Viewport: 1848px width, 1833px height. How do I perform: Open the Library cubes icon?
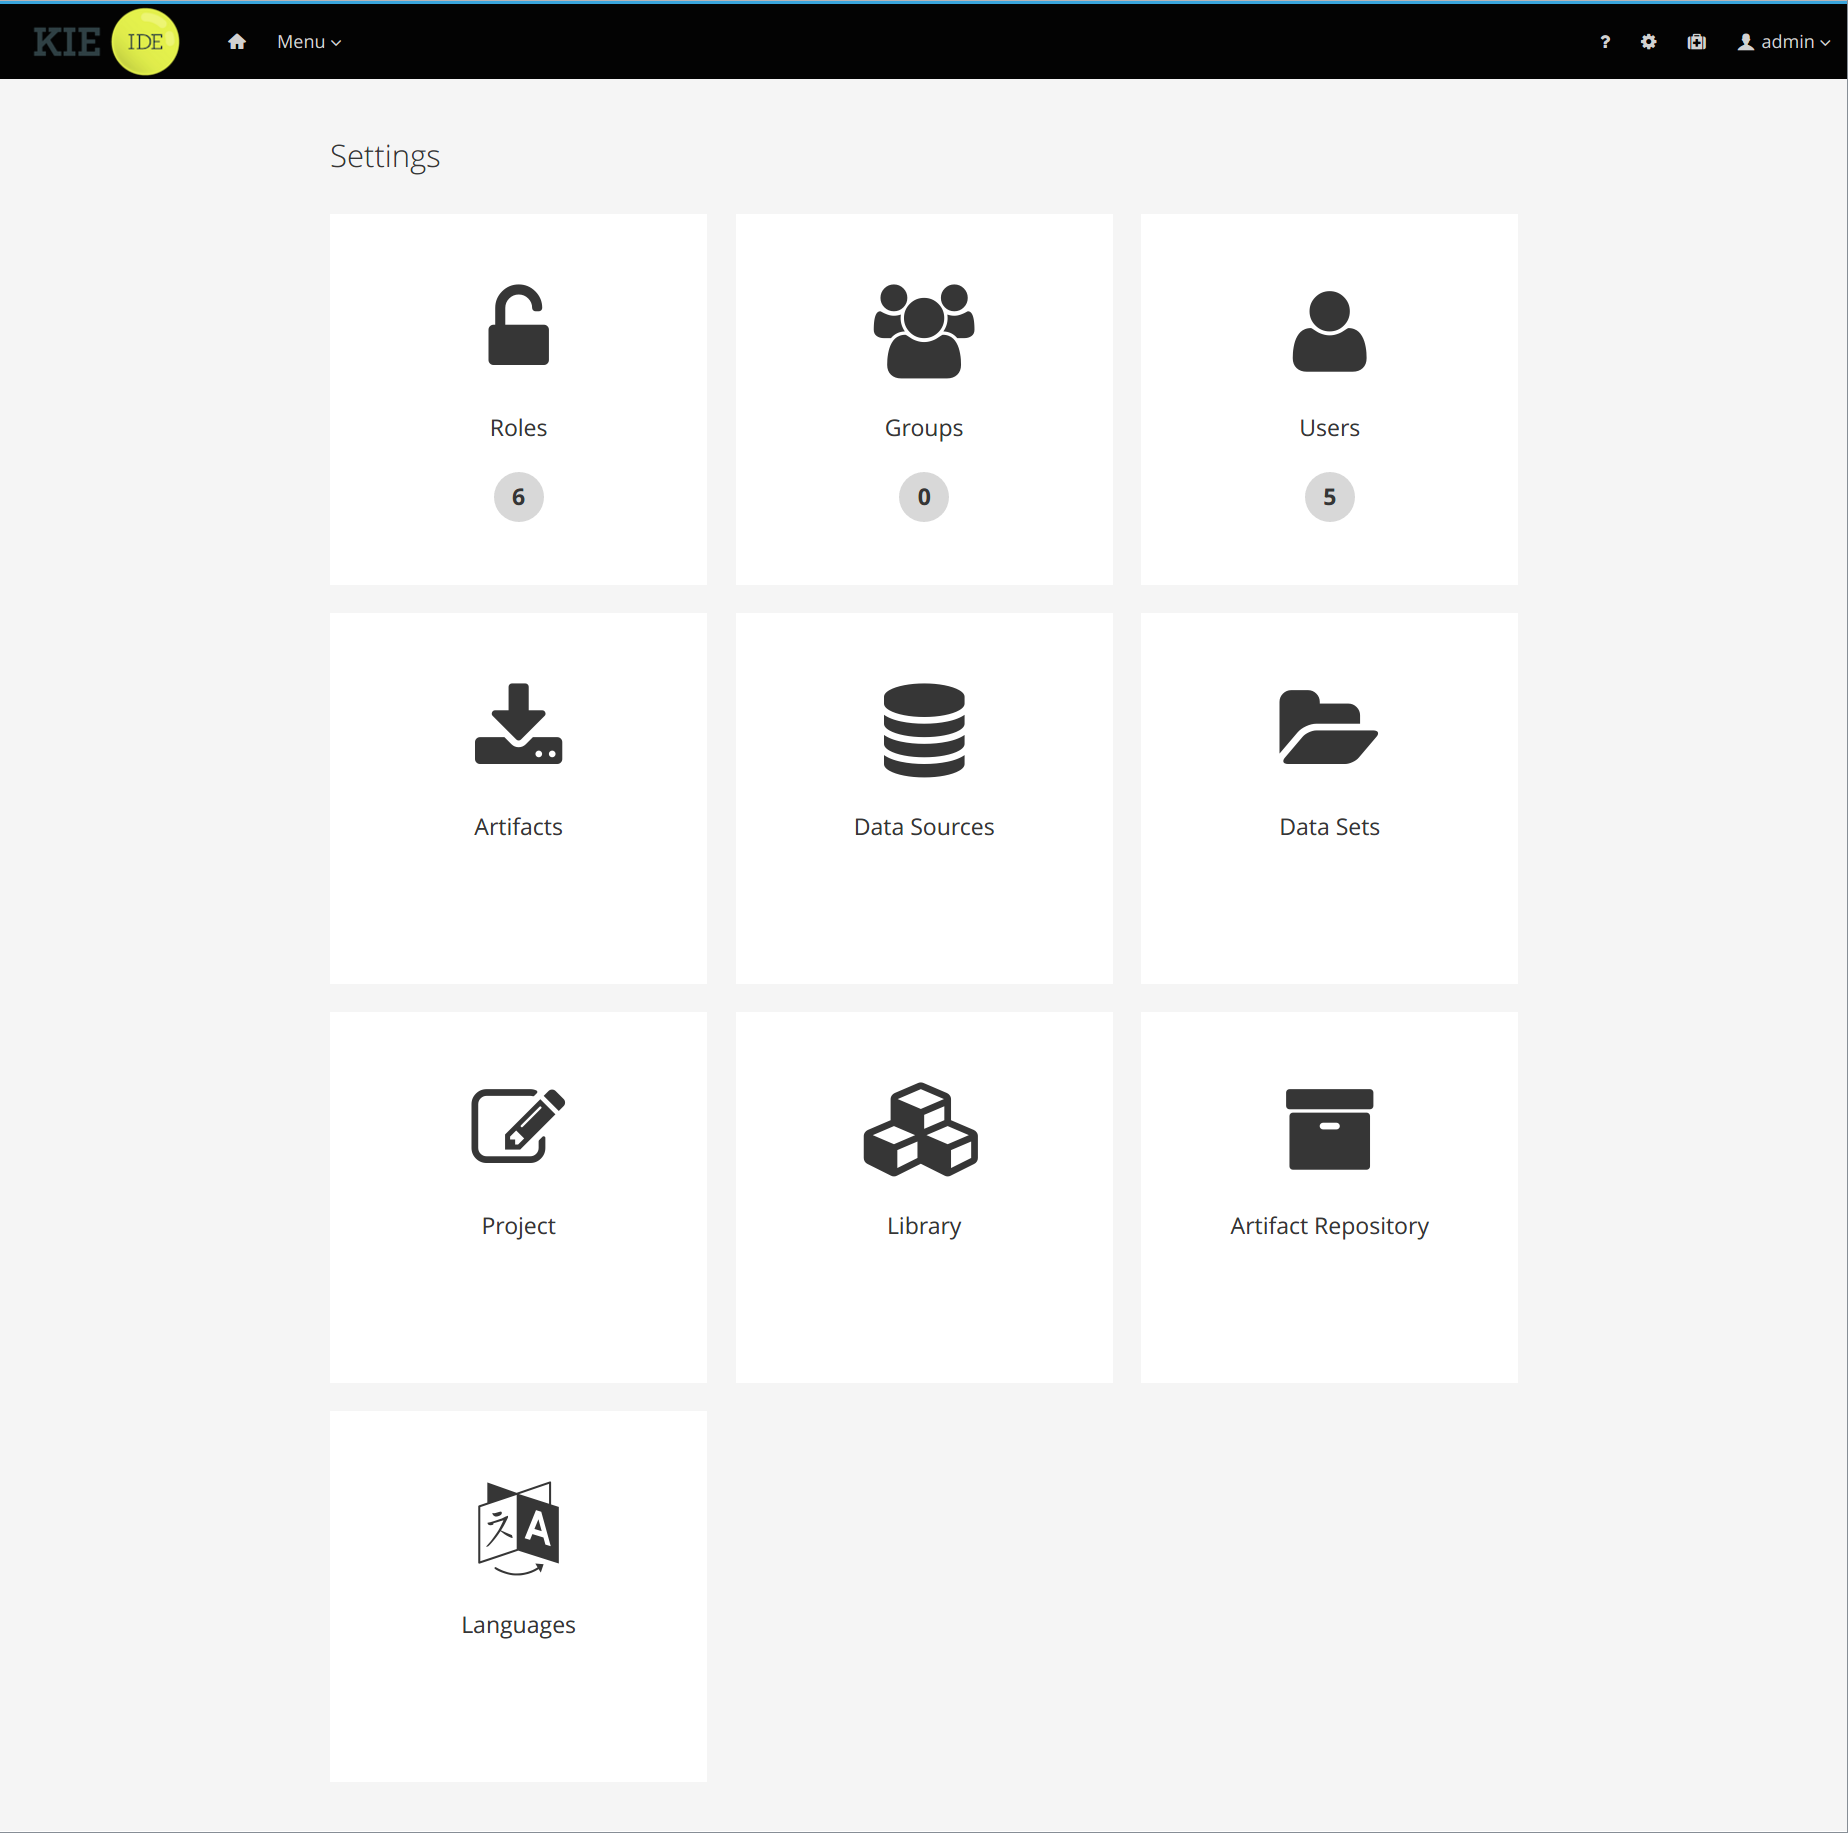point(921,1130)
